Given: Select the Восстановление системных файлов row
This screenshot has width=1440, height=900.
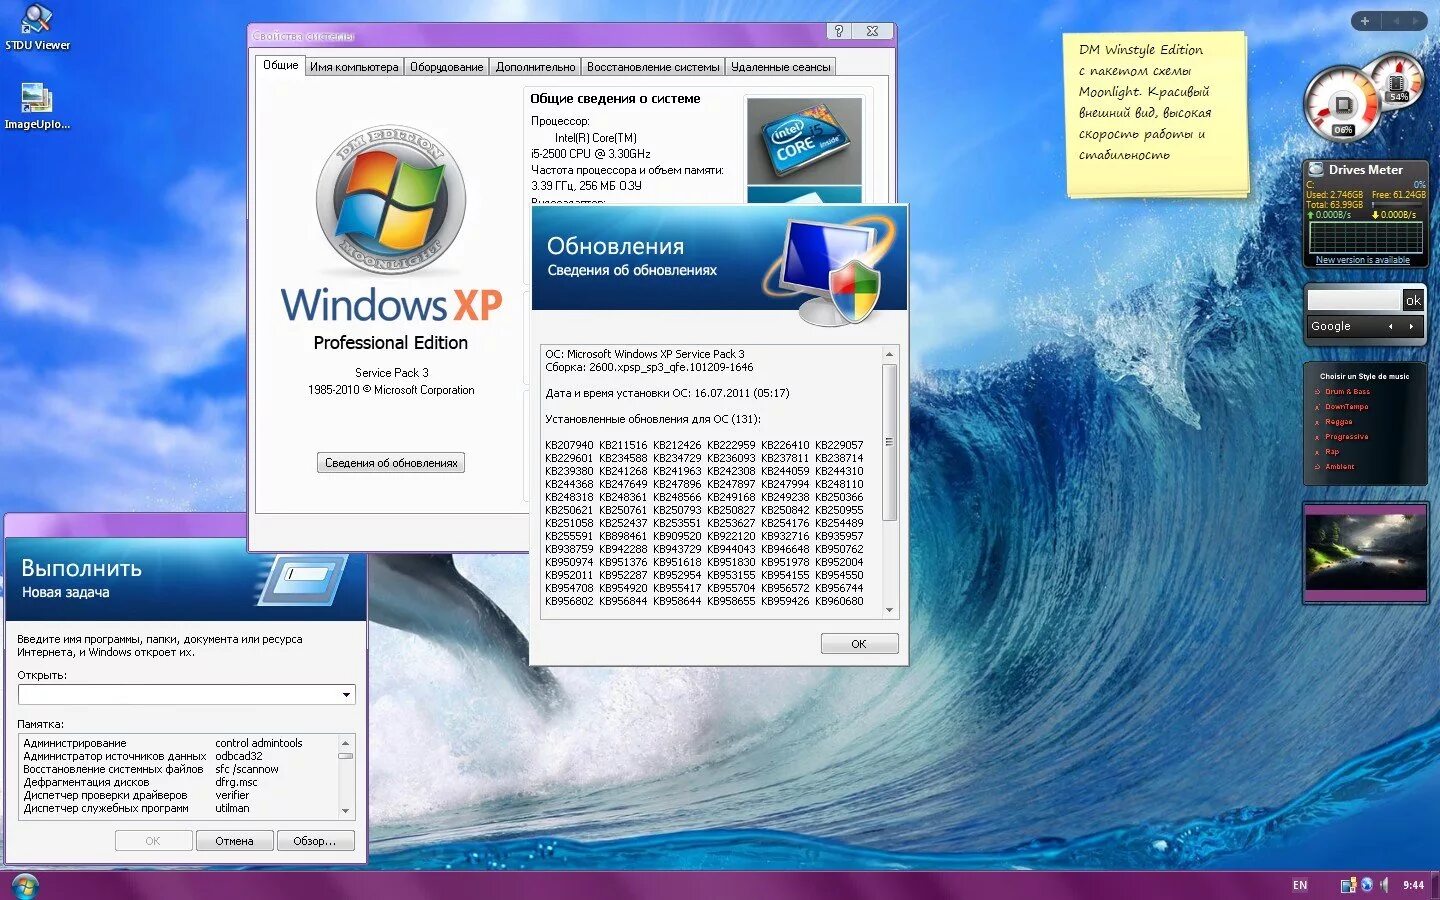Looking at the screenshot, I should [x=179, y=769].
